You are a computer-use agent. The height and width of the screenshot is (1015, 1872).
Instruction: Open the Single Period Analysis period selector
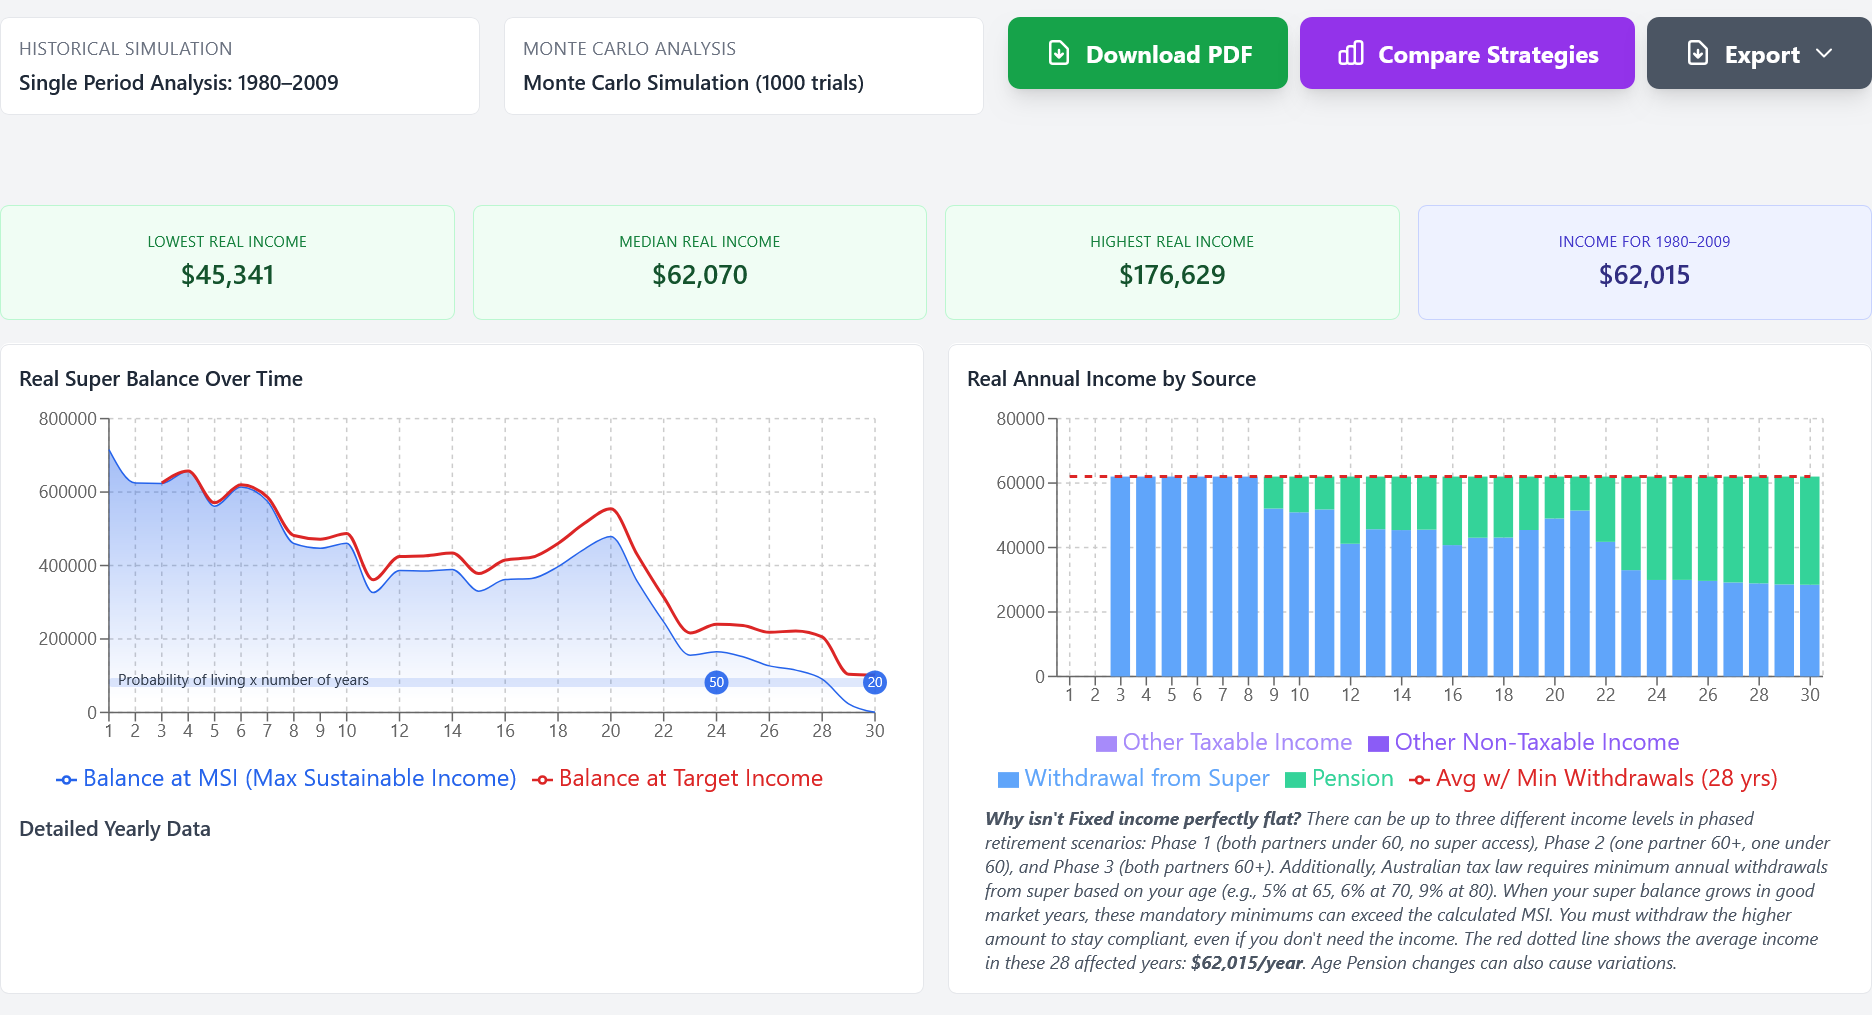[178, 83]
